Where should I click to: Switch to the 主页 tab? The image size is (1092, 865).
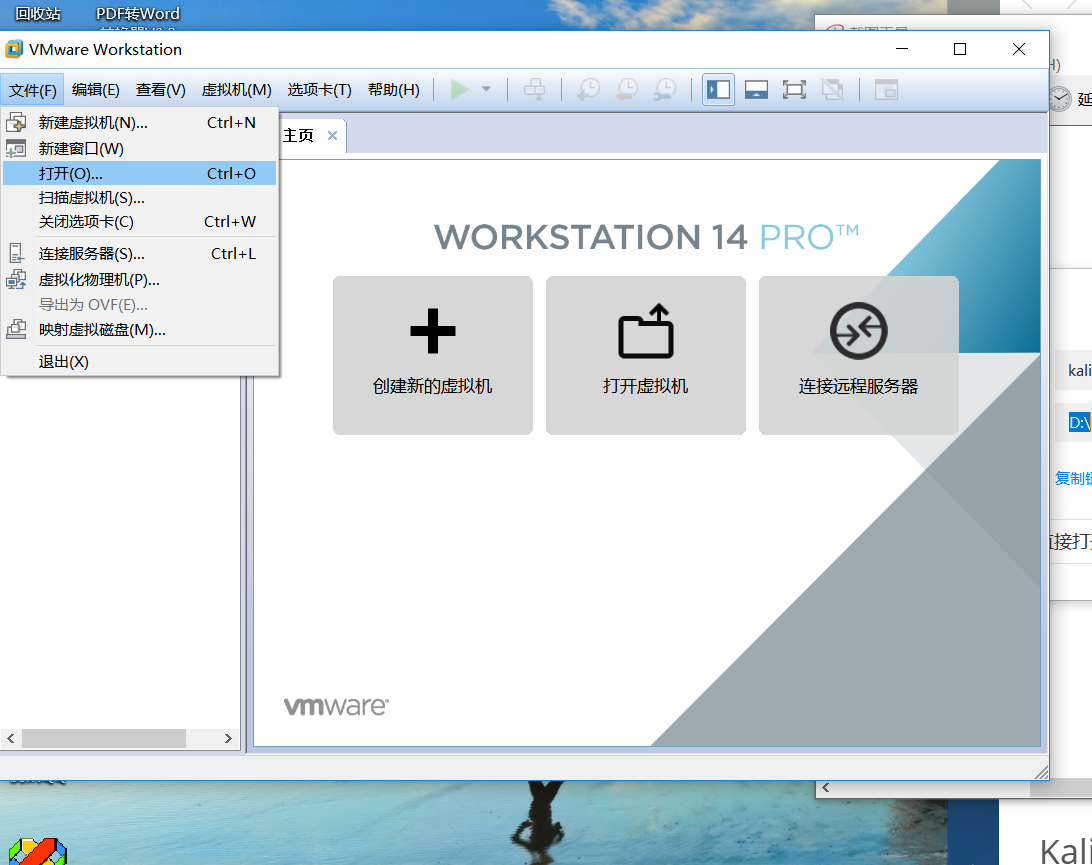(x=299, y=136)
